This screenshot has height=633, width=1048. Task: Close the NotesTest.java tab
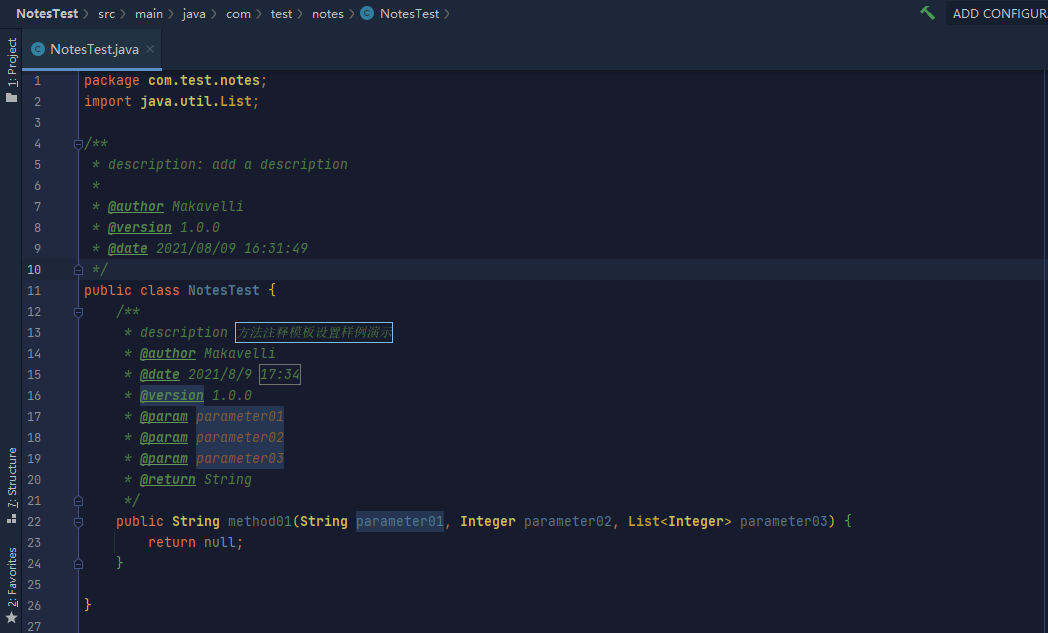click(x=150, y=49)
